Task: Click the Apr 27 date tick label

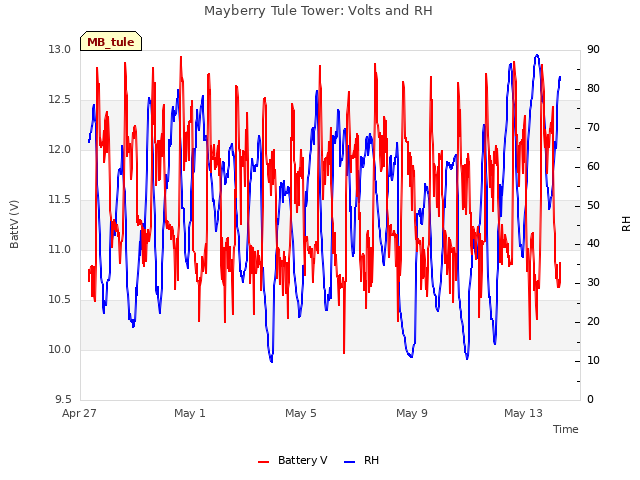Action: tap(79, 413)
